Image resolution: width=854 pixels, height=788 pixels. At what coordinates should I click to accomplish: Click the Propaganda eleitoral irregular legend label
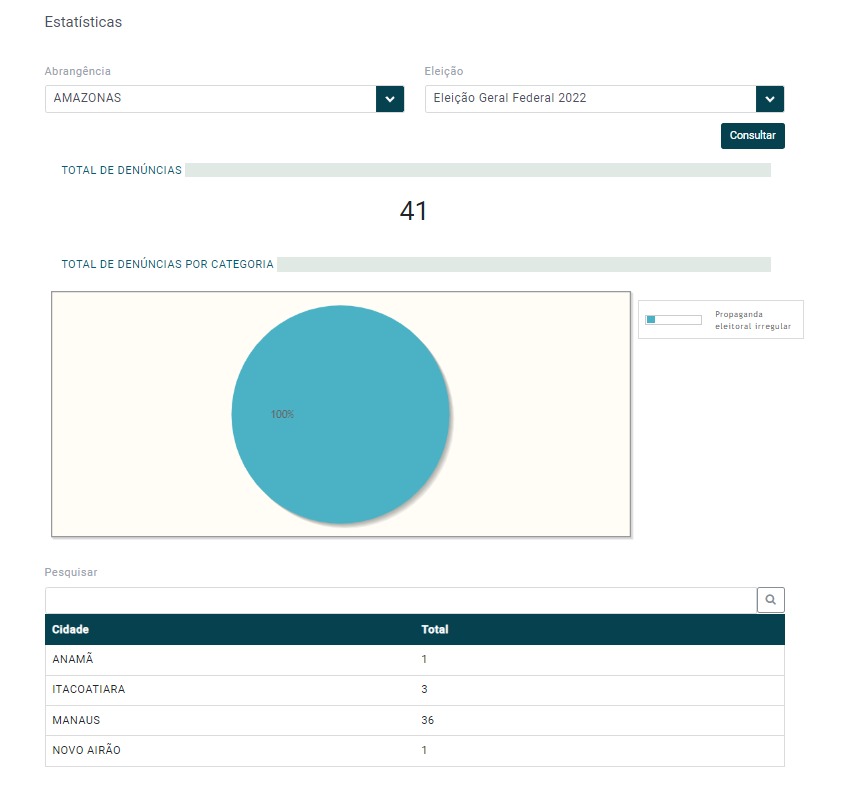point(753,320)
